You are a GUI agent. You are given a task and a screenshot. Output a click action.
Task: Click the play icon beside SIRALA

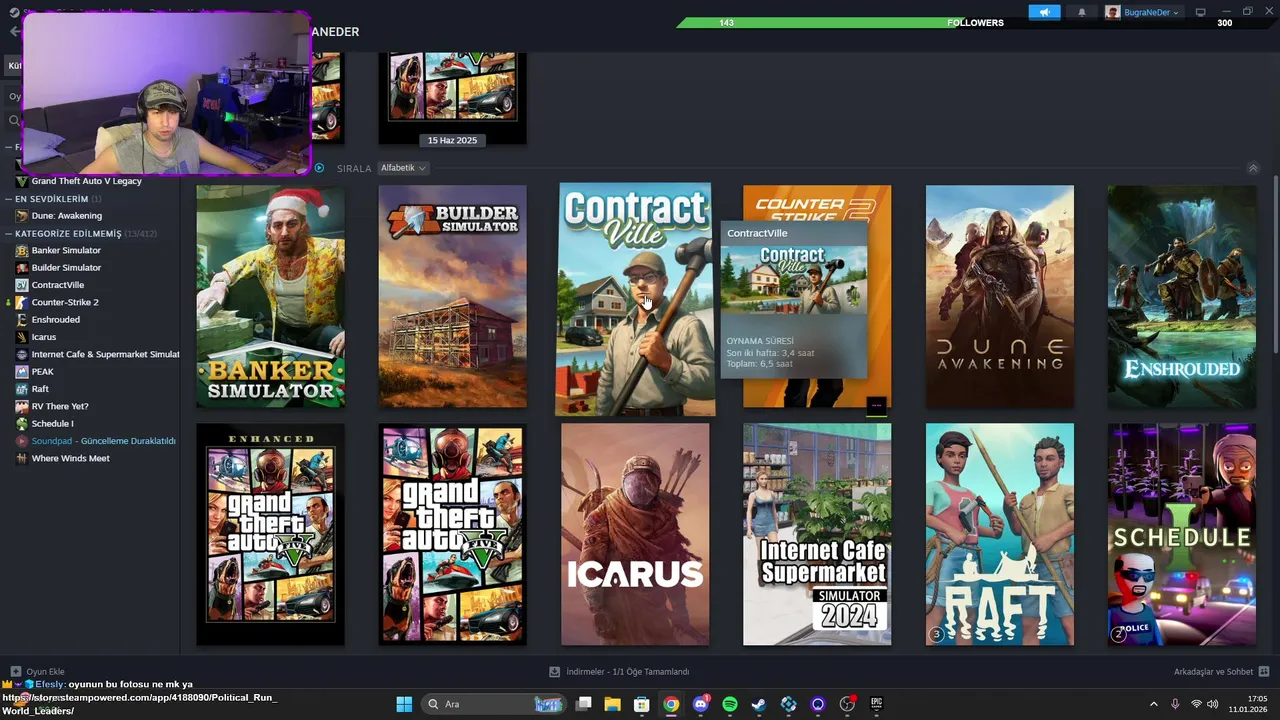[320, 168]
